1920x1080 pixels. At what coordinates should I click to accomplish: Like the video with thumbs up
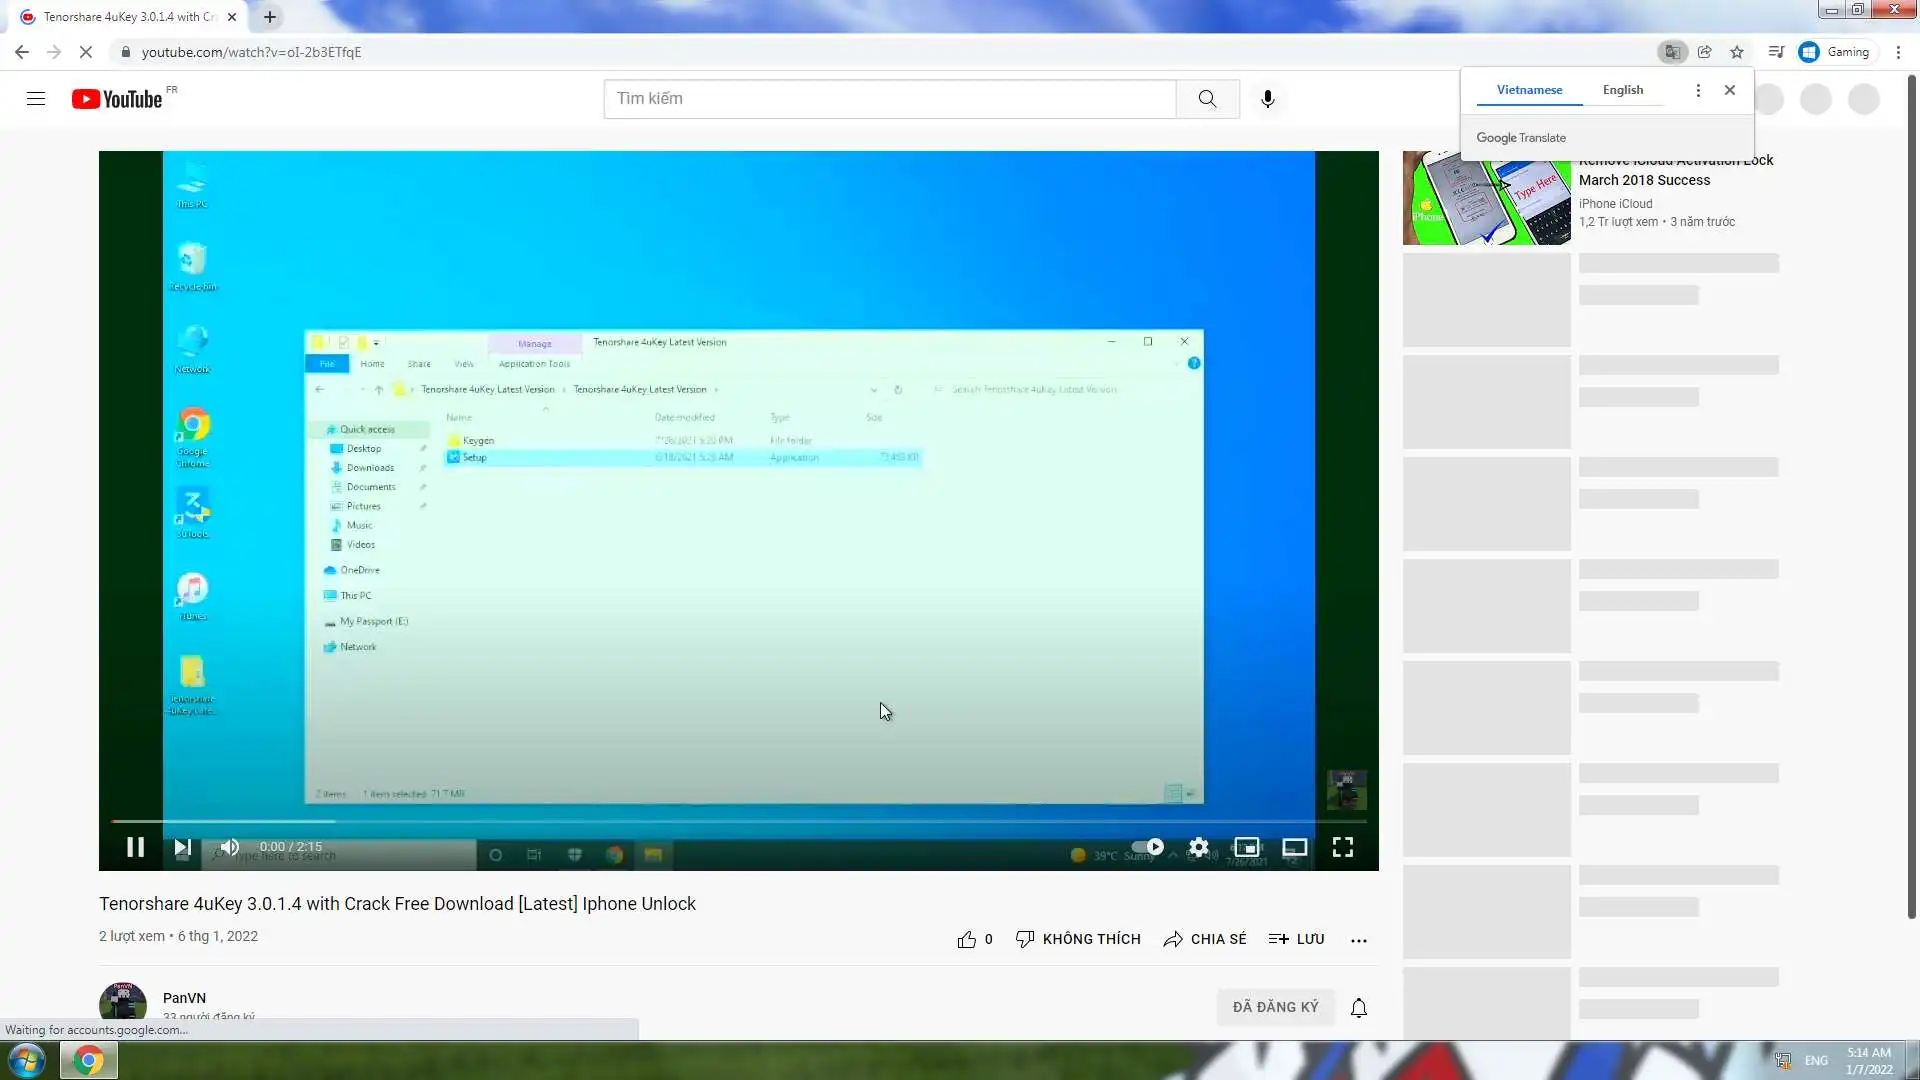click(x=966, y=940)
